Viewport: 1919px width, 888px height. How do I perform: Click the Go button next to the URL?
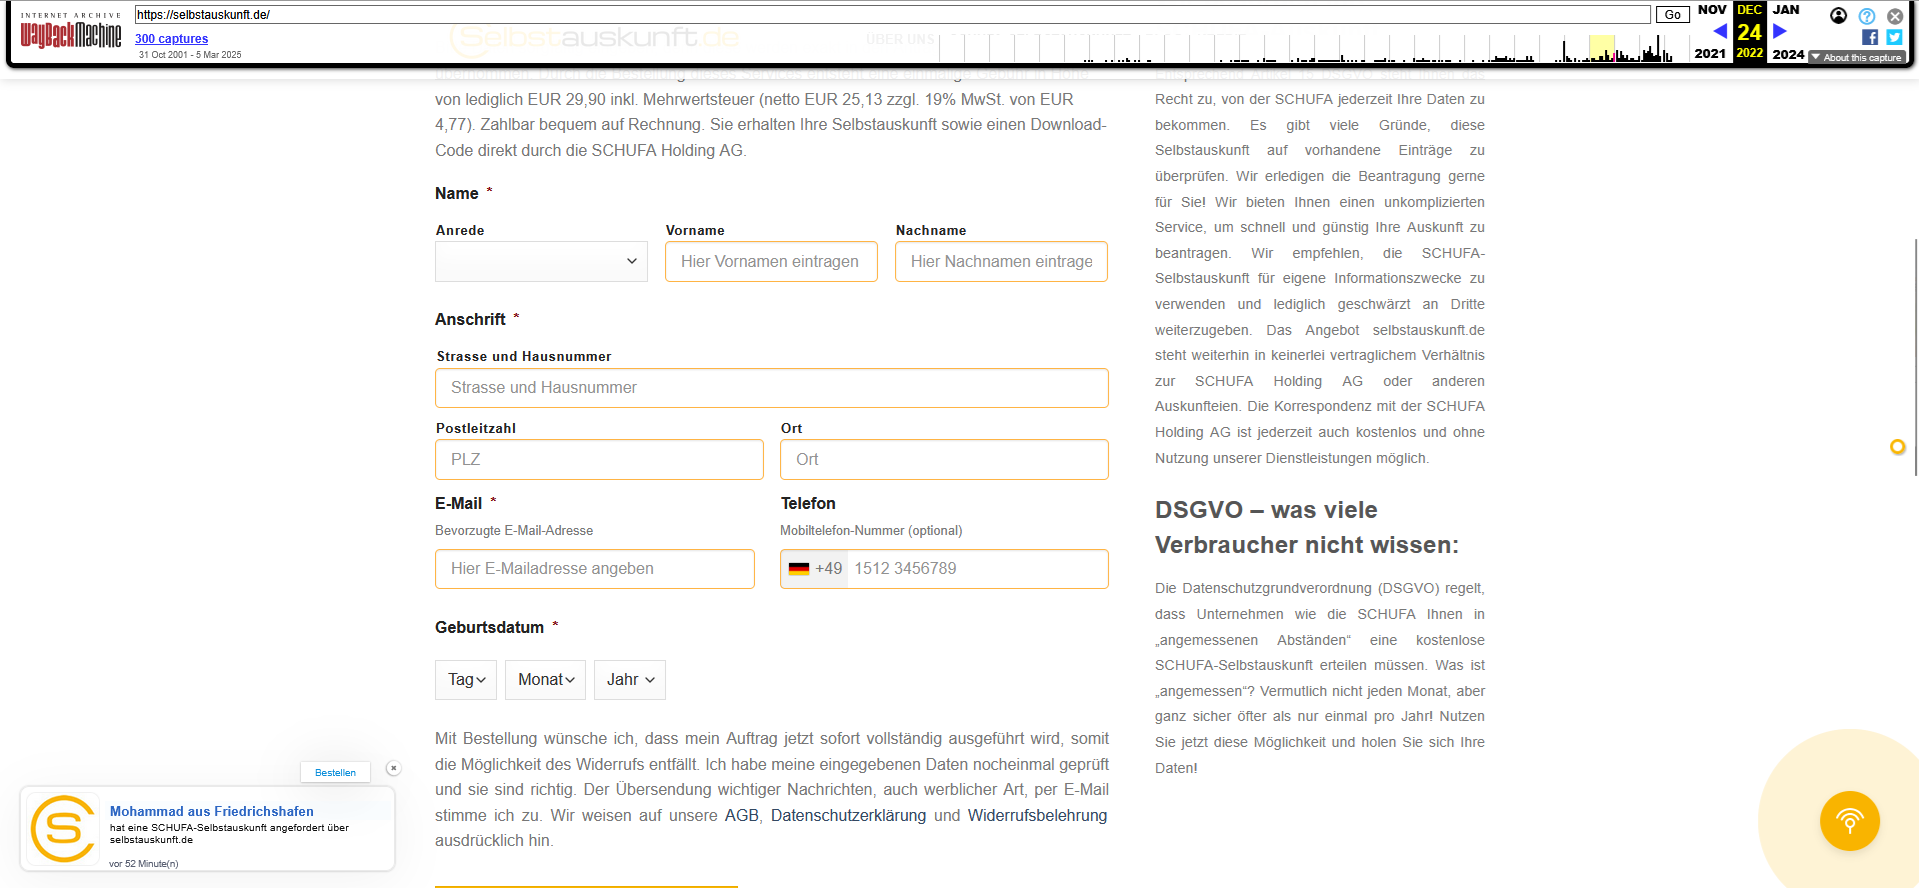pos(1672,15)
